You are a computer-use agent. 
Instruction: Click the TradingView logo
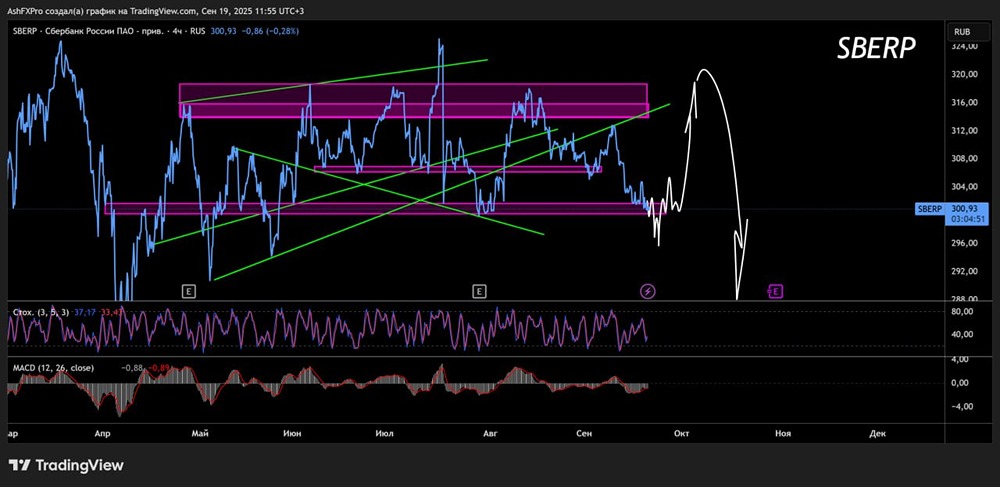tap(66, 465)
